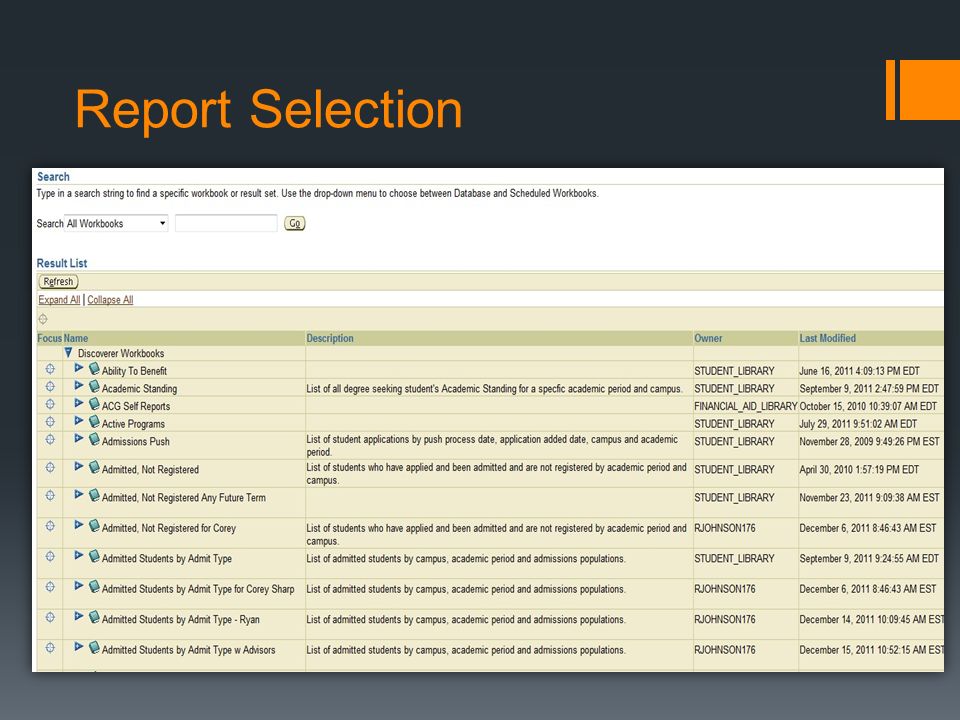Focus on Admit Type w Advisors row

(50, 648)
